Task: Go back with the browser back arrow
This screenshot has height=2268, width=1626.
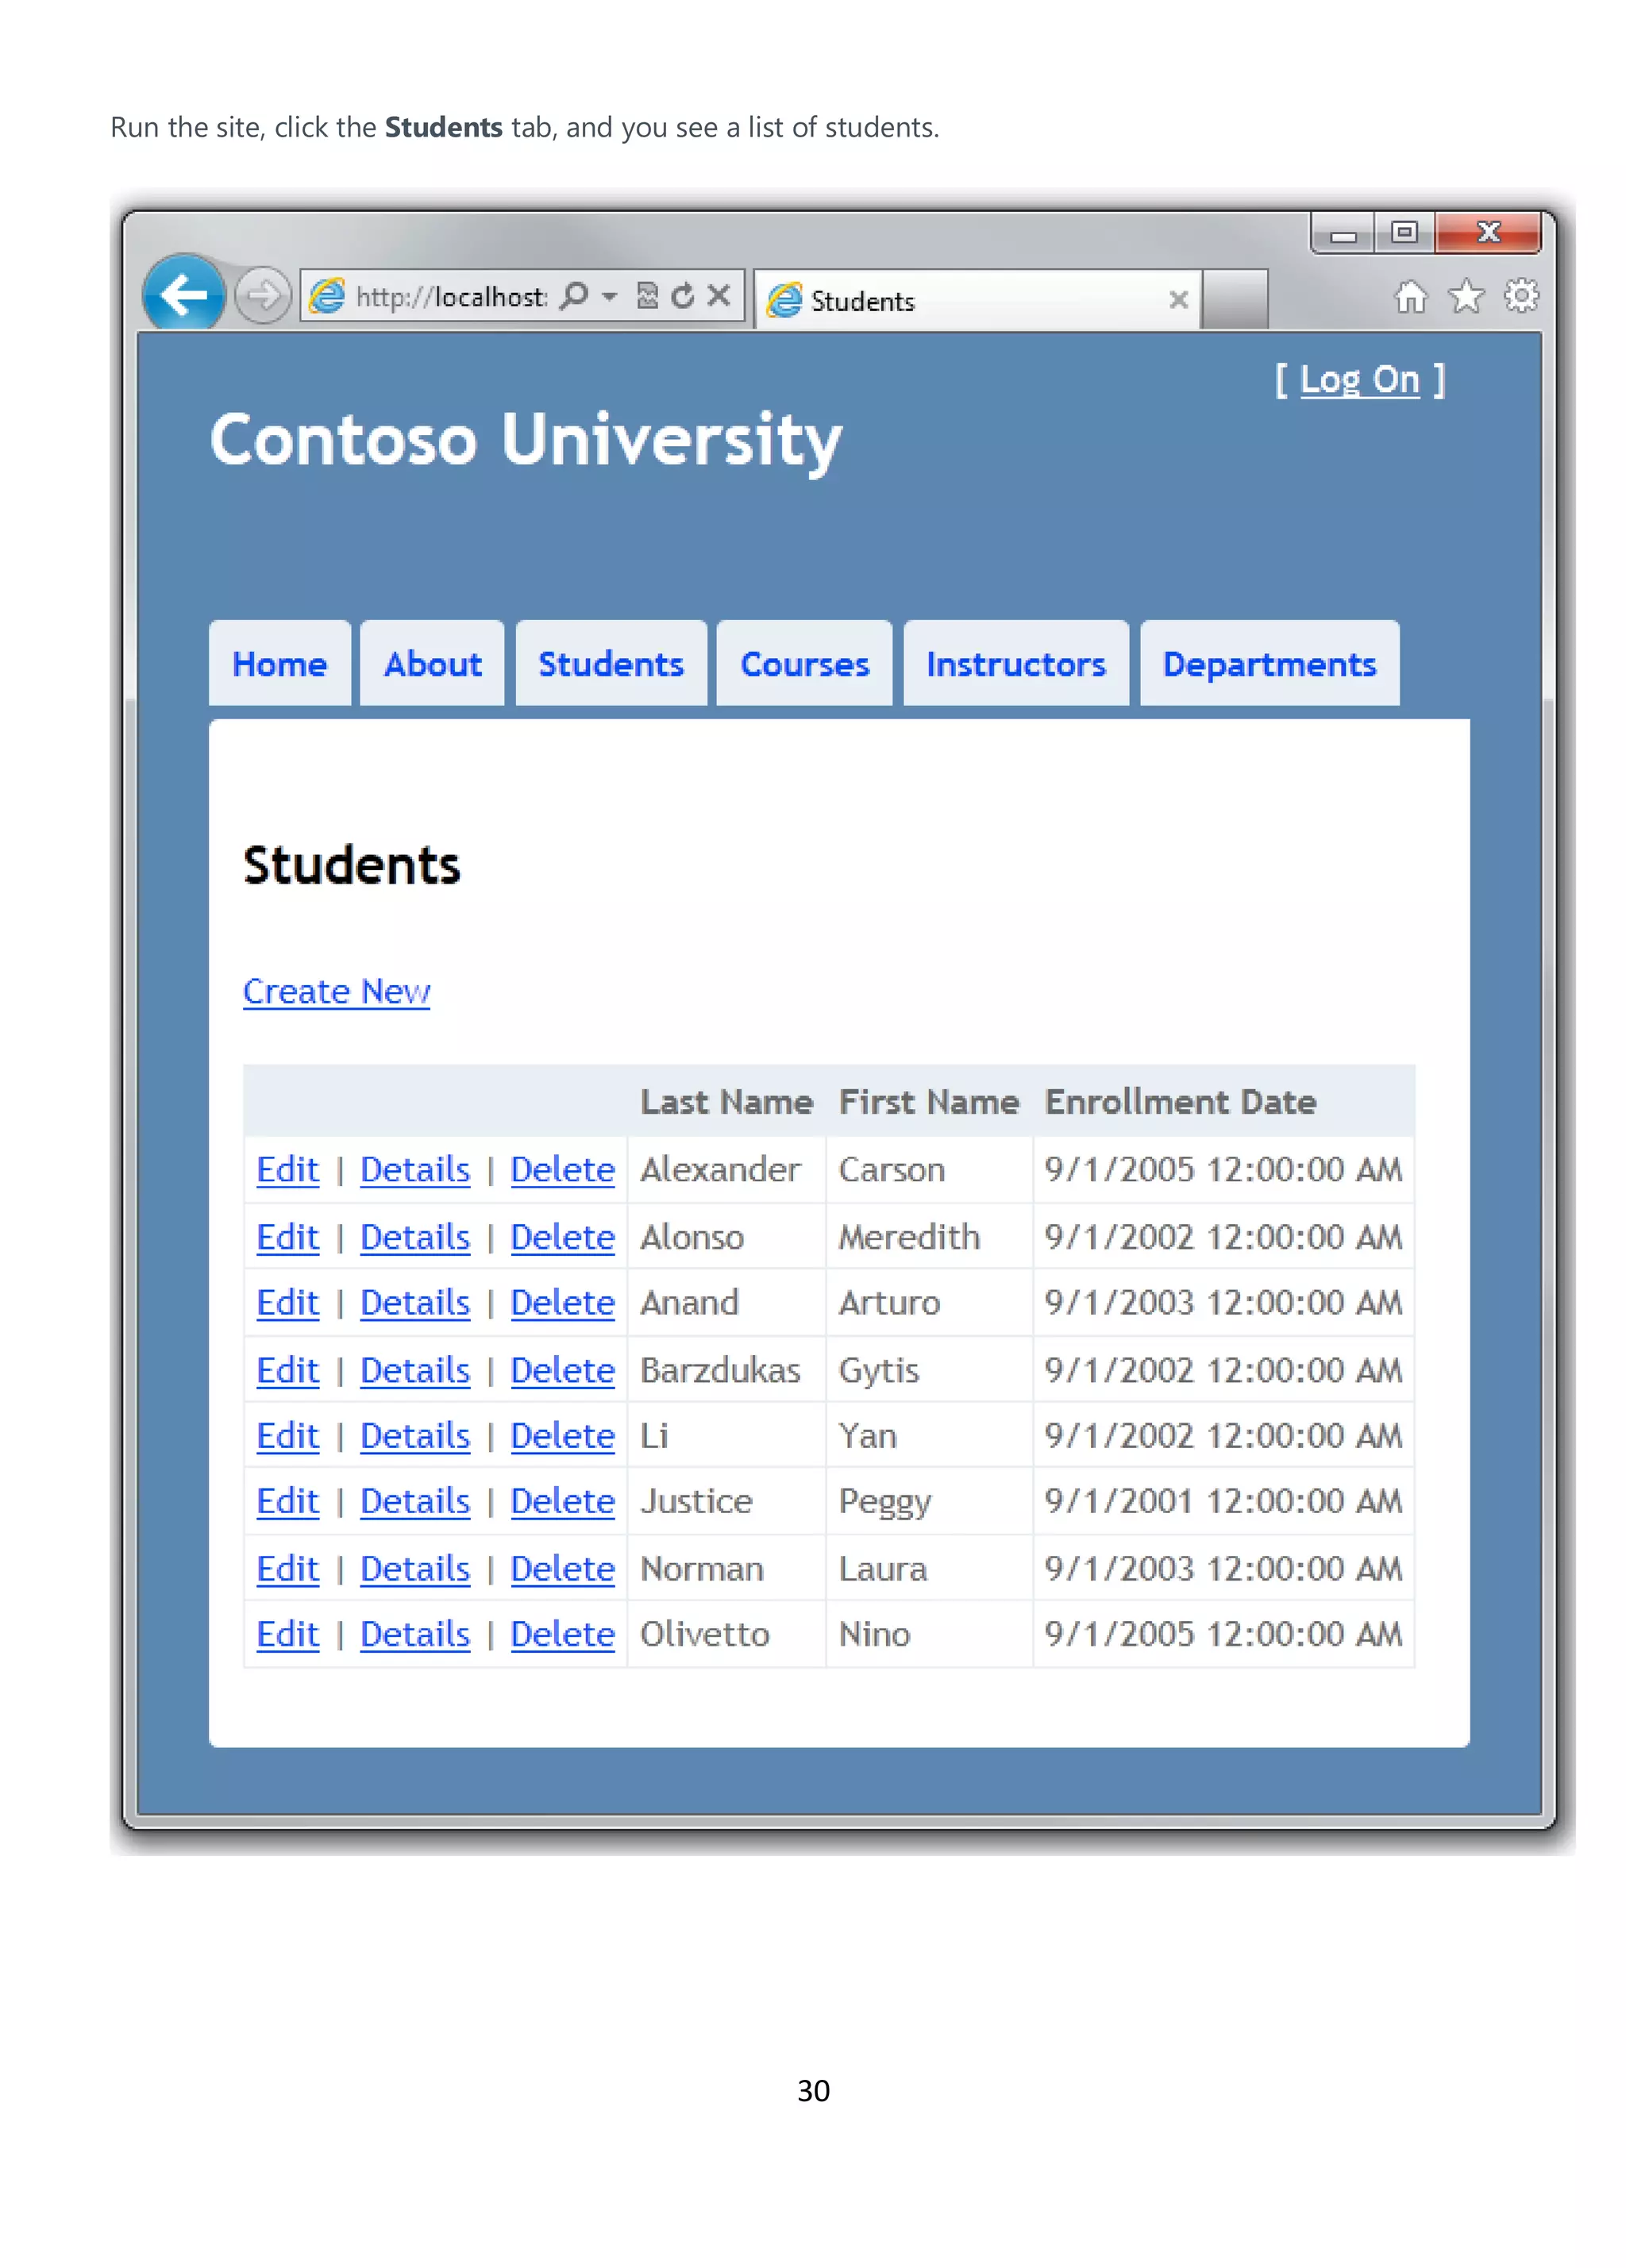Action: [183, 295]
